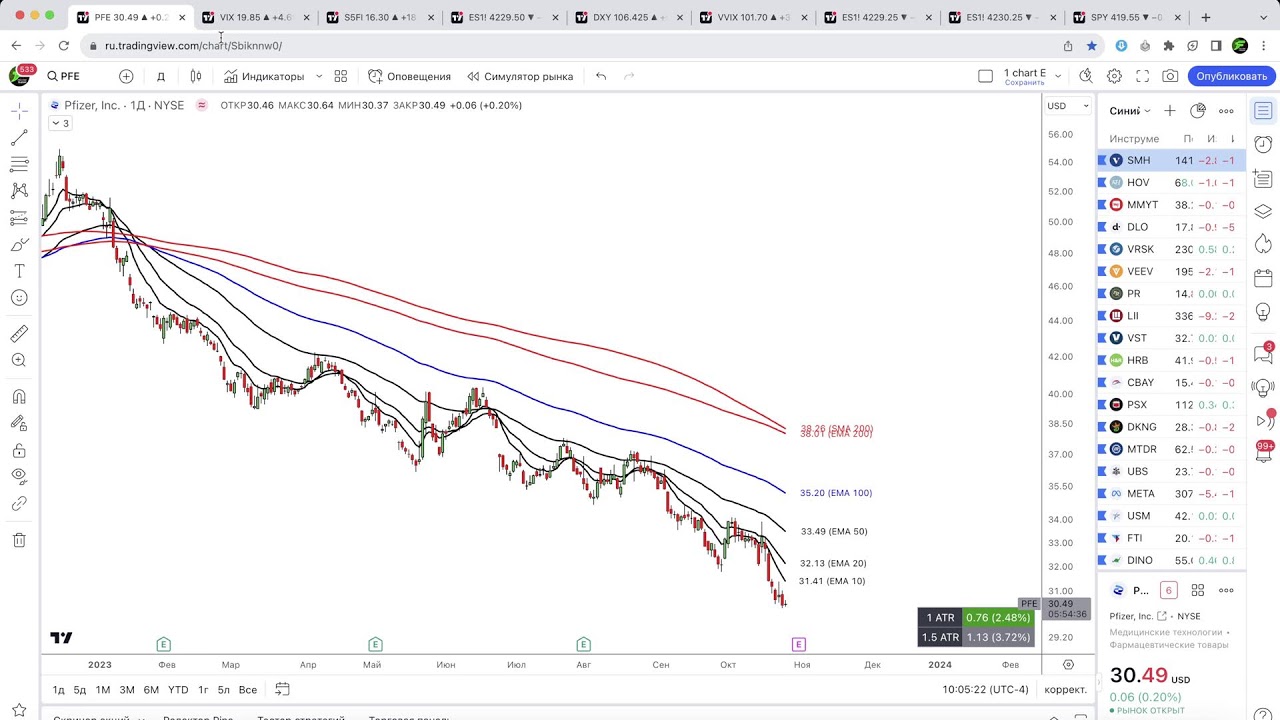The height and width of the screenshot is (720, 1280).
Task: Select the ruler measure tool
Action: [19, 334]
